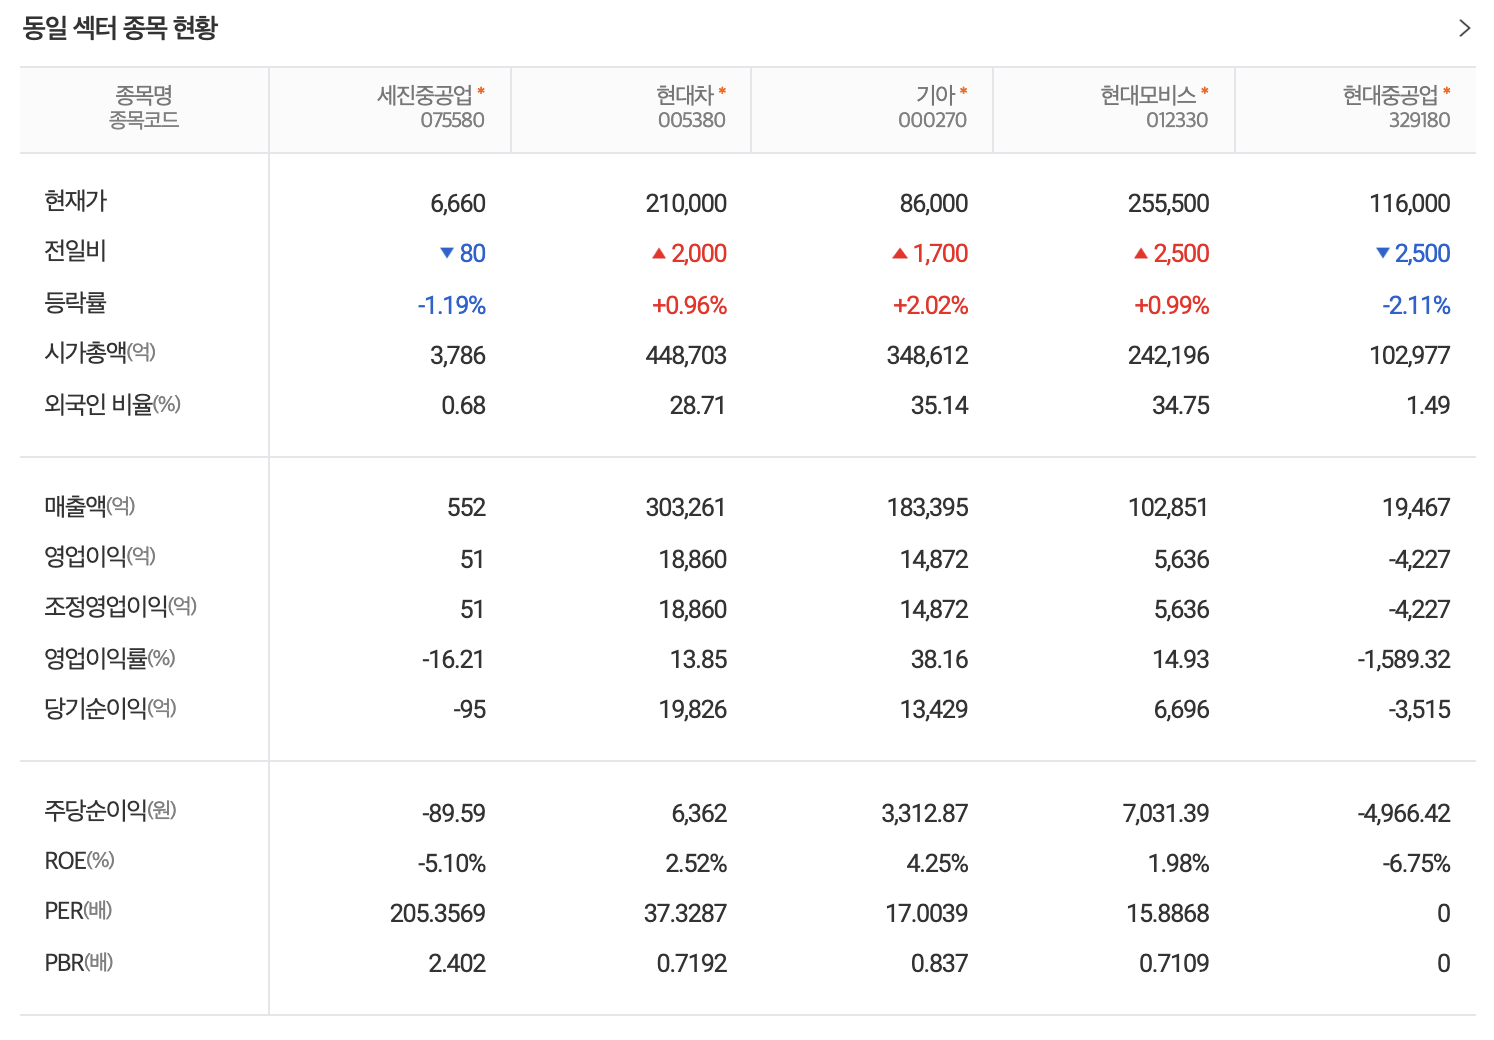This screenshot has height=1040, width=1494.
Task: Select the ROE(%) row label
Action: (x=80, y=861)
